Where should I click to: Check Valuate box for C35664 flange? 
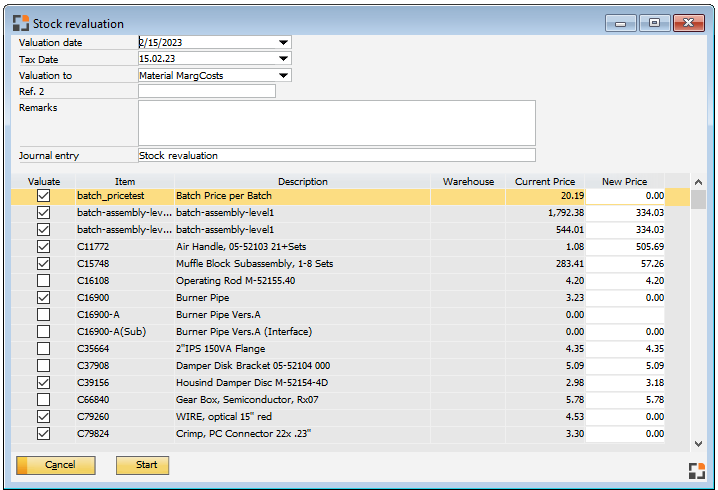(43, 349)
